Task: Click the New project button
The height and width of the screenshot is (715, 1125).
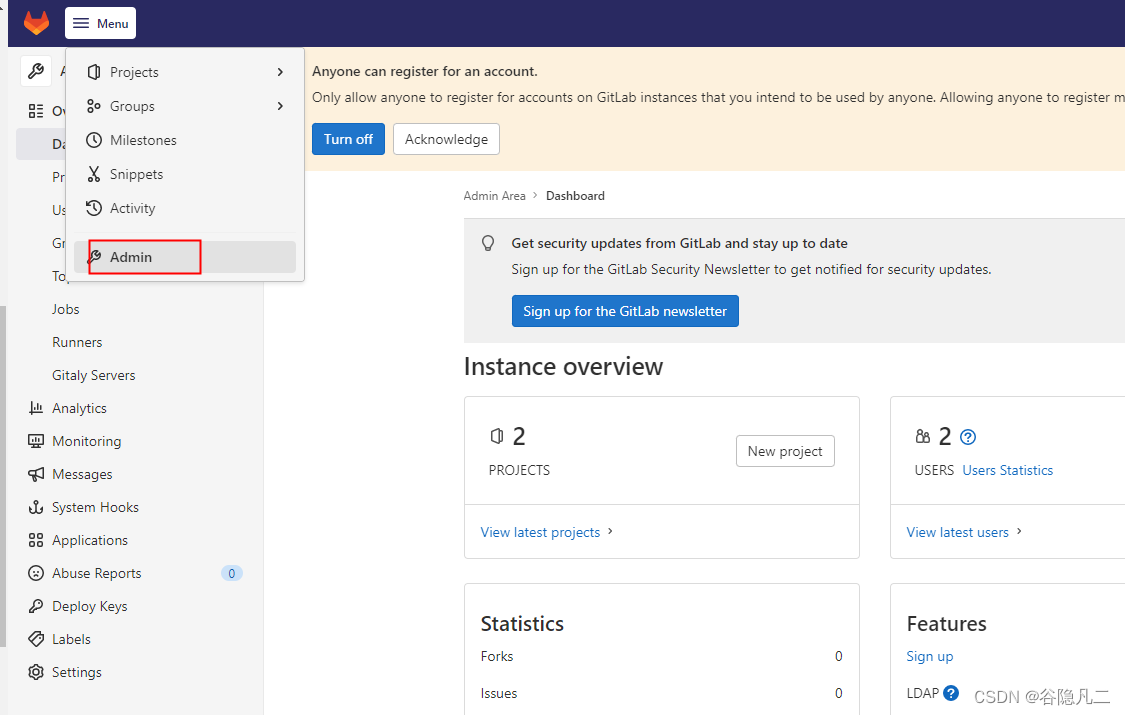Action: (785, 451)
